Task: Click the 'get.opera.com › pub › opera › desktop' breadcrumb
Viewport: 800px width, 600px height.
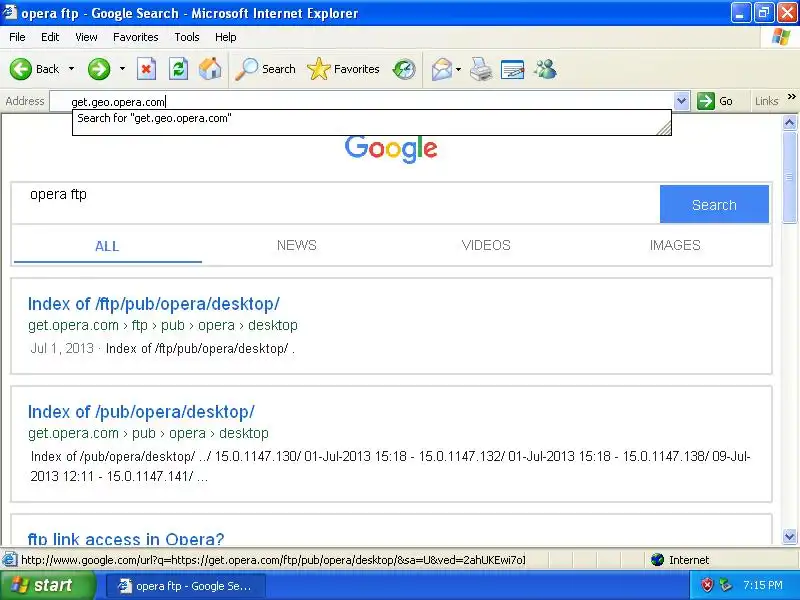Action: [x=148, y=433]
